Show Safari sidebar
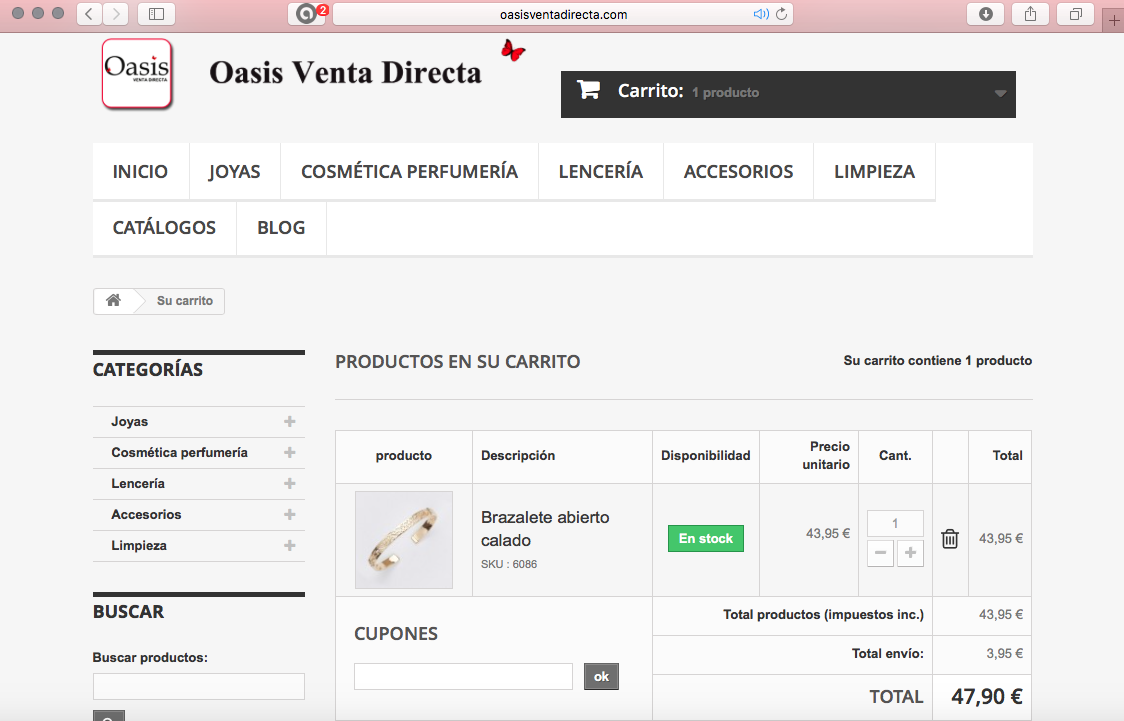Screen dimensions: 1124x721 [156, 14]
